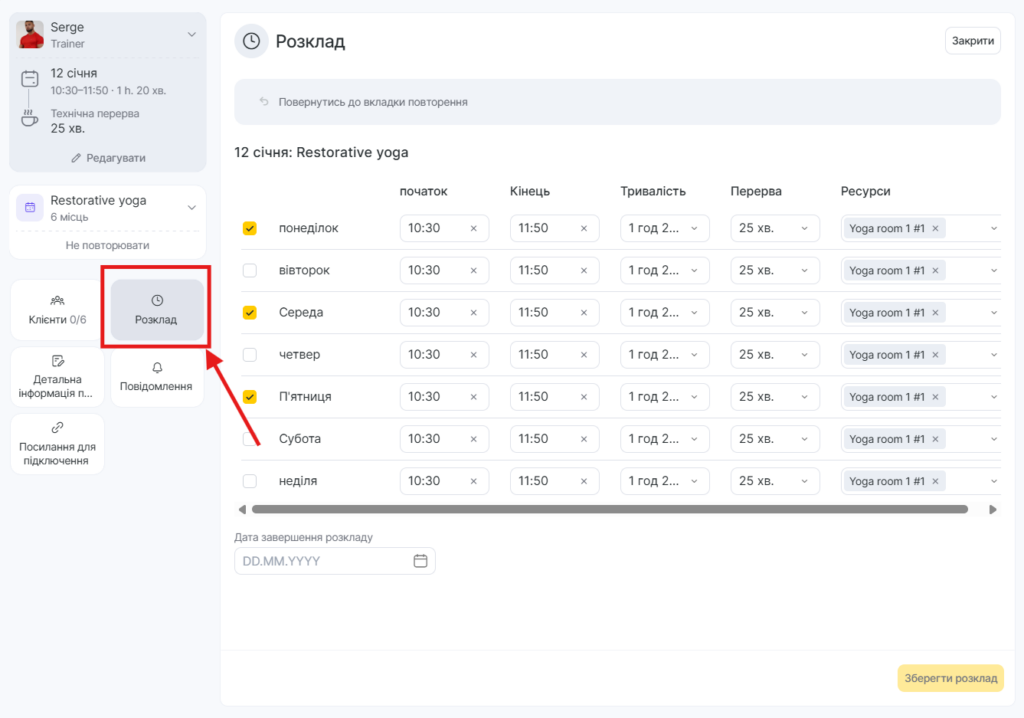This screenshot has height=718, width=1024.
Task: Open Перерва dropdown for четвер
Action: (774, 355)
